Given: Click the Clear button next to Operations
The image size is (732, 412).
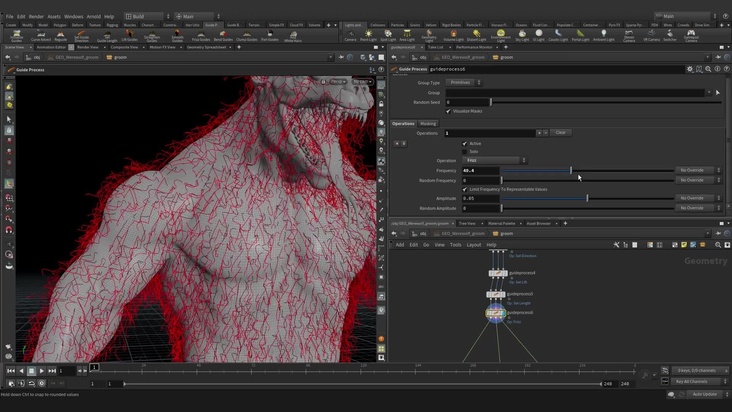Looking at the screenshot, I should 560,132.
